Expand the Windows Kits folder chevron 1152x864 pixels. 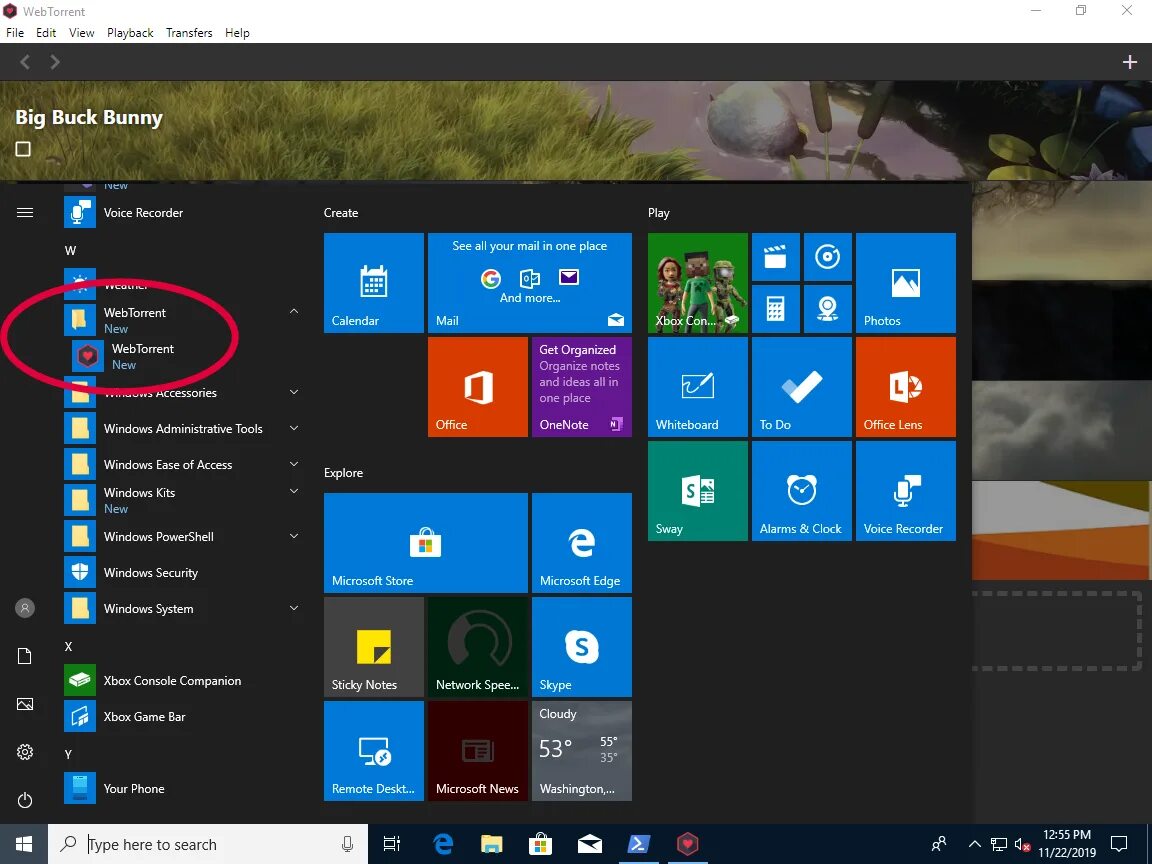click(x=294, y=492)
